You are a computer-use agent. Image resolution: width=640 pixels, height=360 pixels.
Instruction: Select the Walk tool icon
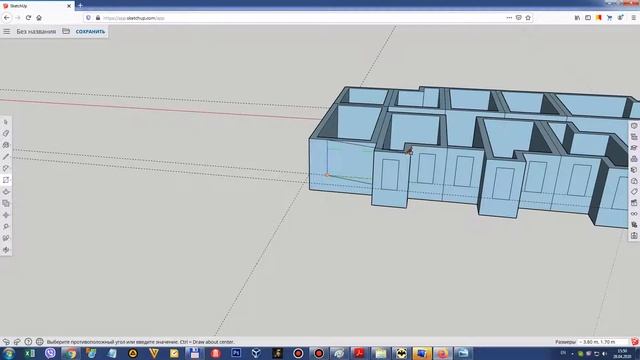click(6, 238)
